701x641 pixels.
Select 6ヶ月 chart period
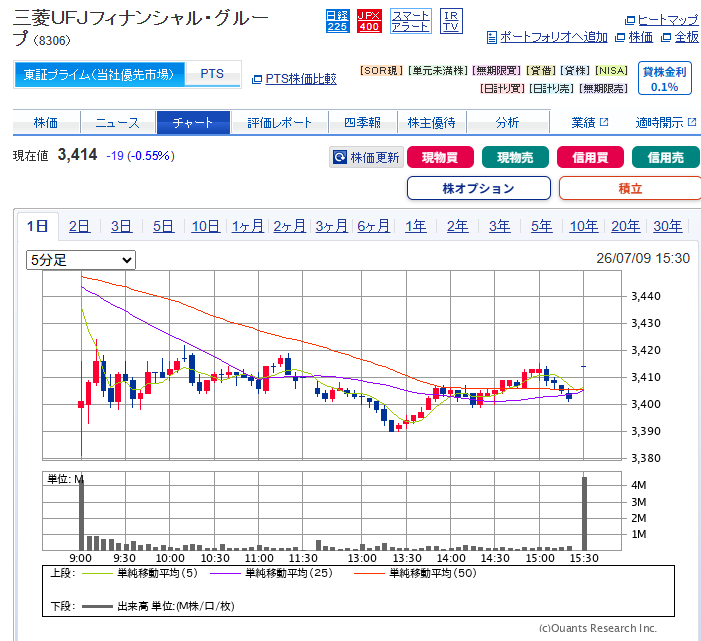point(374,226)
